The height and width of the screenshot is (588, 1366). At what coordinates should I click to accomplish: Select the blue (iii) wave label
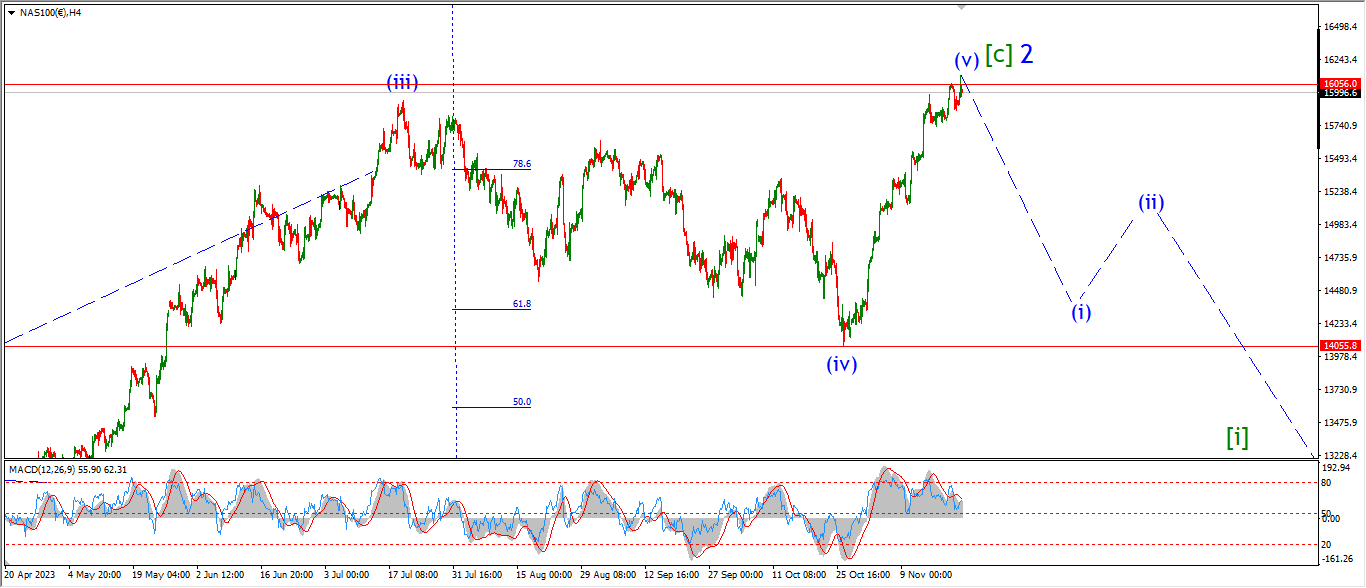coord(403,83)
